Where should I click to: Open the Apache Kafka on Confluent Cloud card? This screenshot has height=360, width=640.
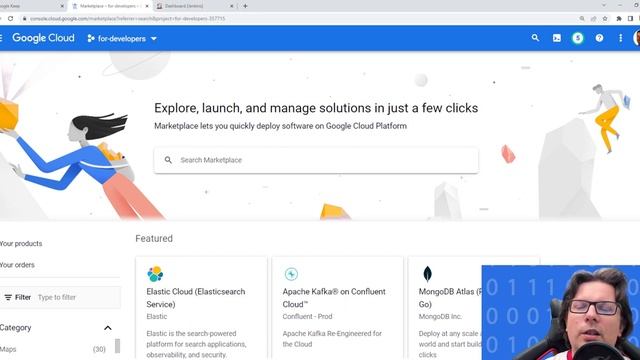337,308
